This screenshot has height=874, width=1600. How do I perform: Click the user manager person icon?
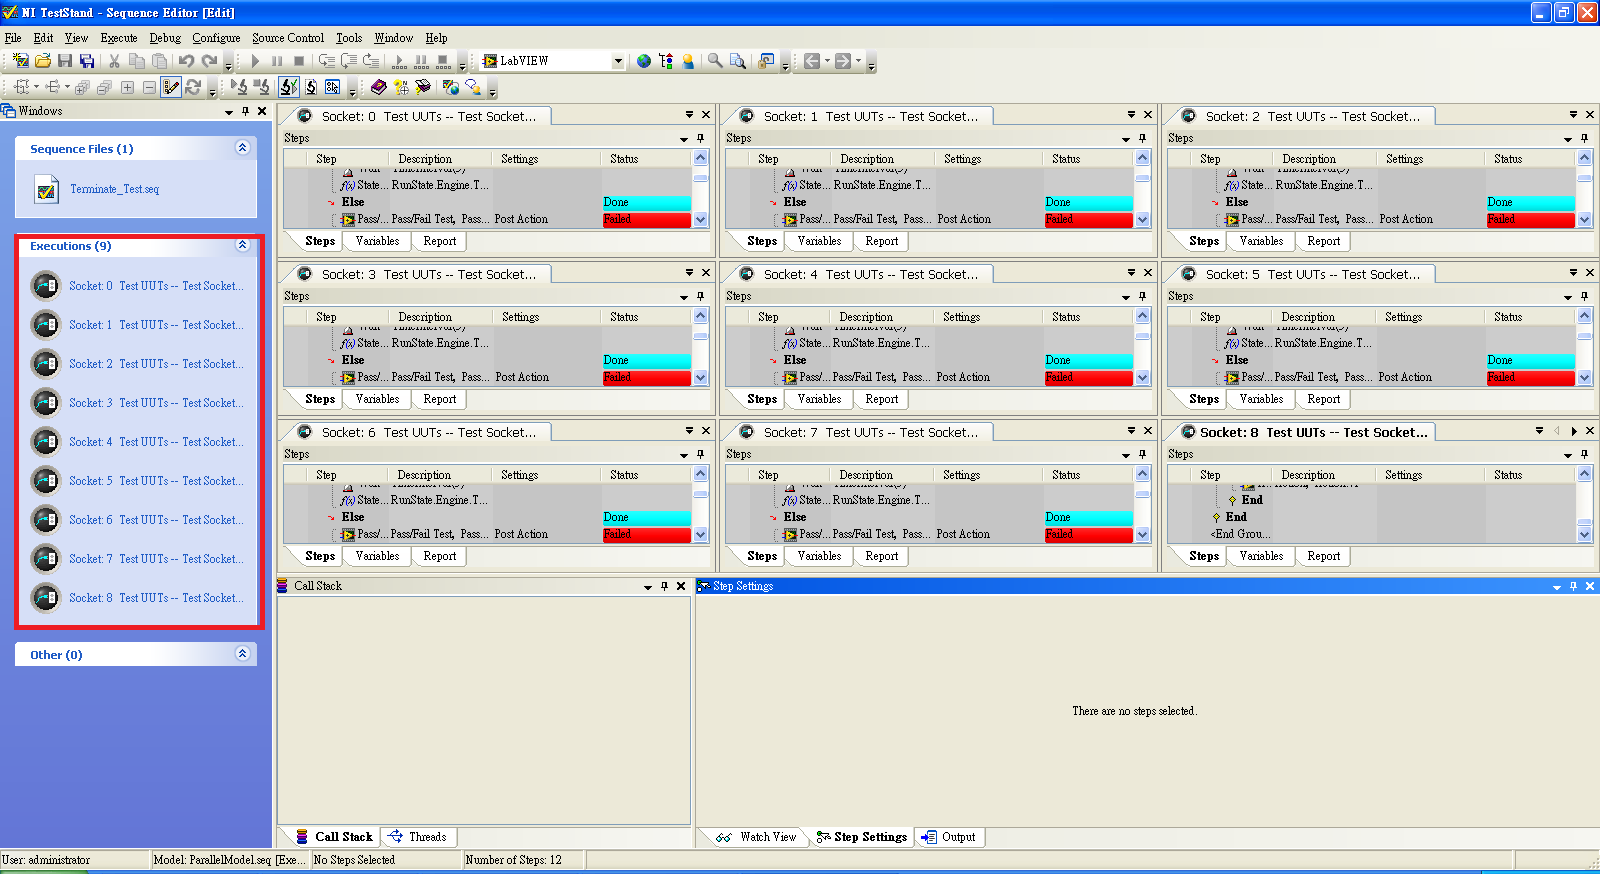click(688, 61)
